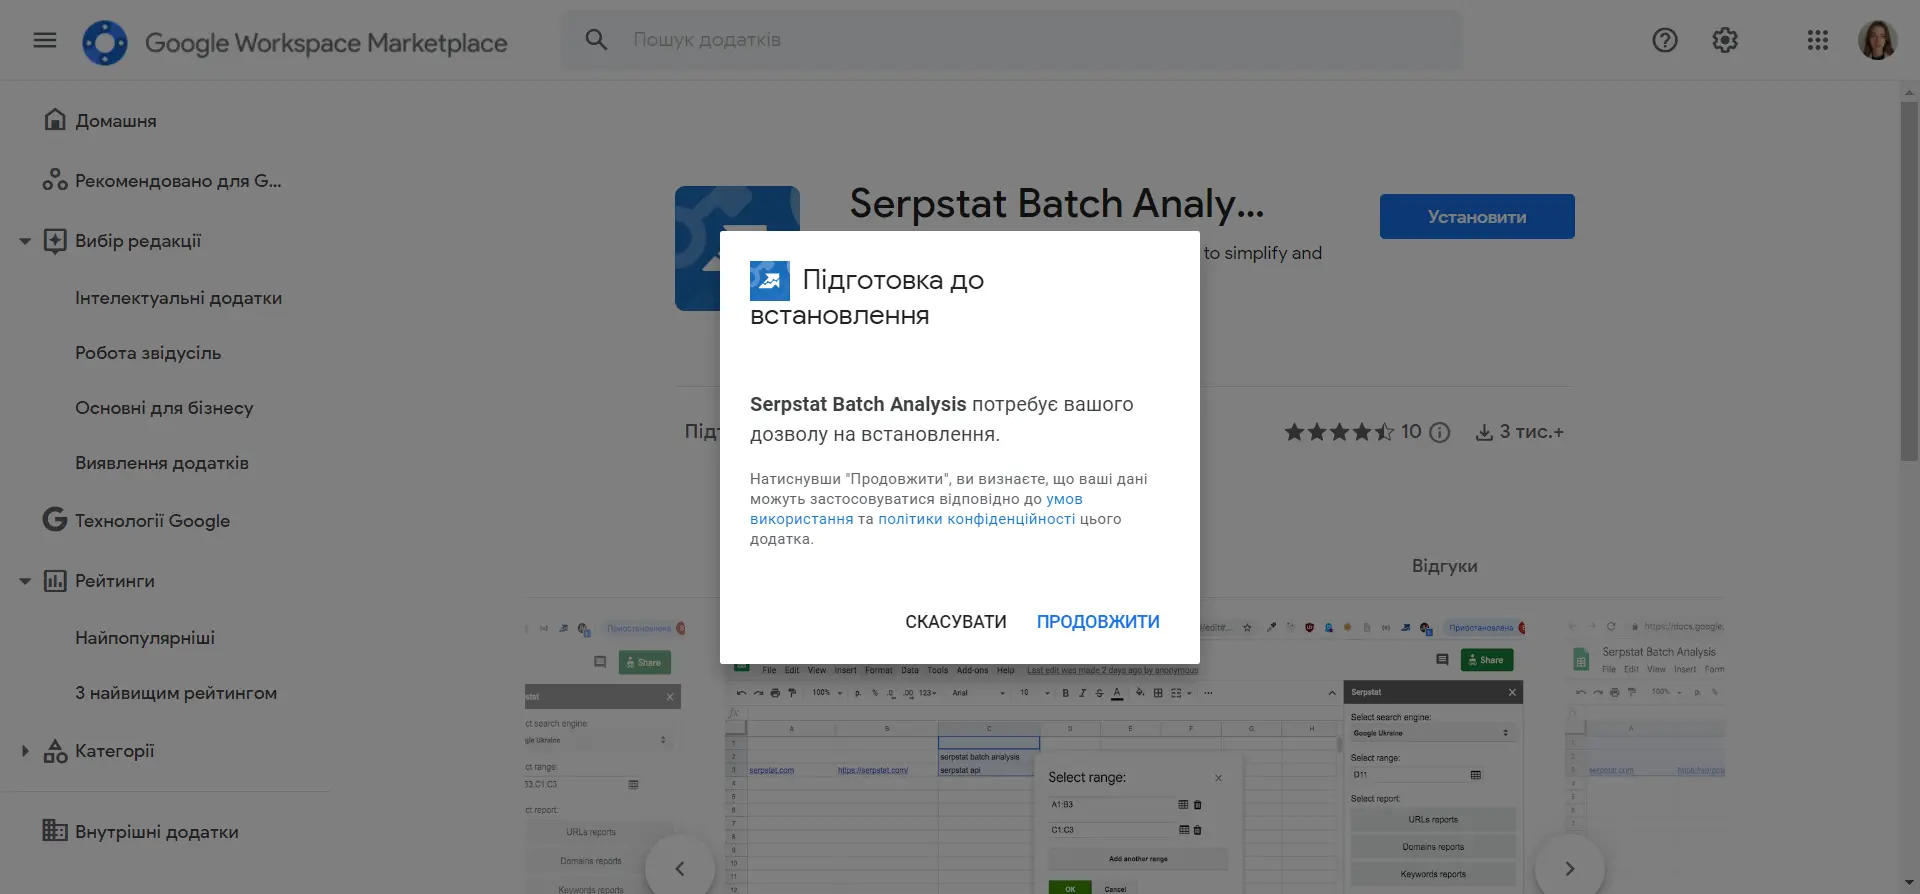Open the leftmost screenshot thumbnail
This screenshot has height=894, width=1920.
603,757
